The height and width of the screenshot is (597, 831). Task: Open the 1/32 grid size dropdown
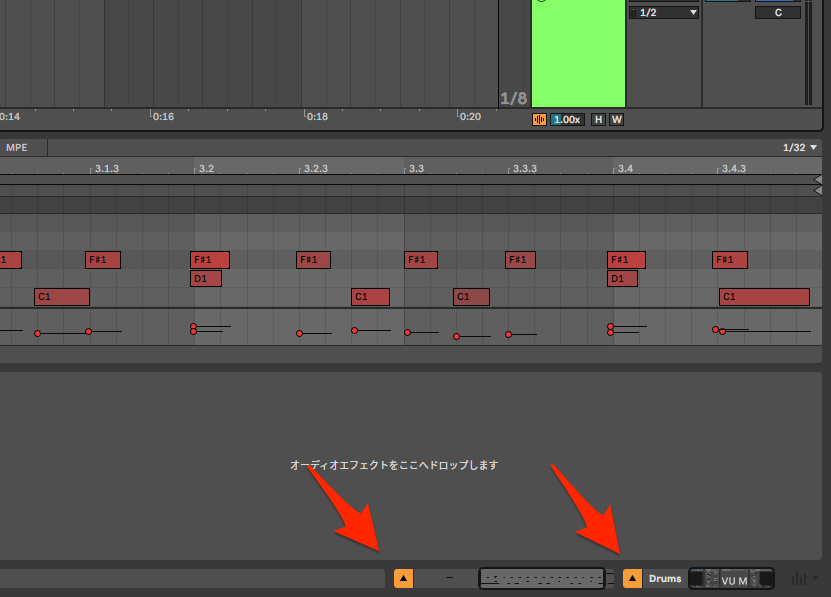pyautogui.click(x=800, y=147)
